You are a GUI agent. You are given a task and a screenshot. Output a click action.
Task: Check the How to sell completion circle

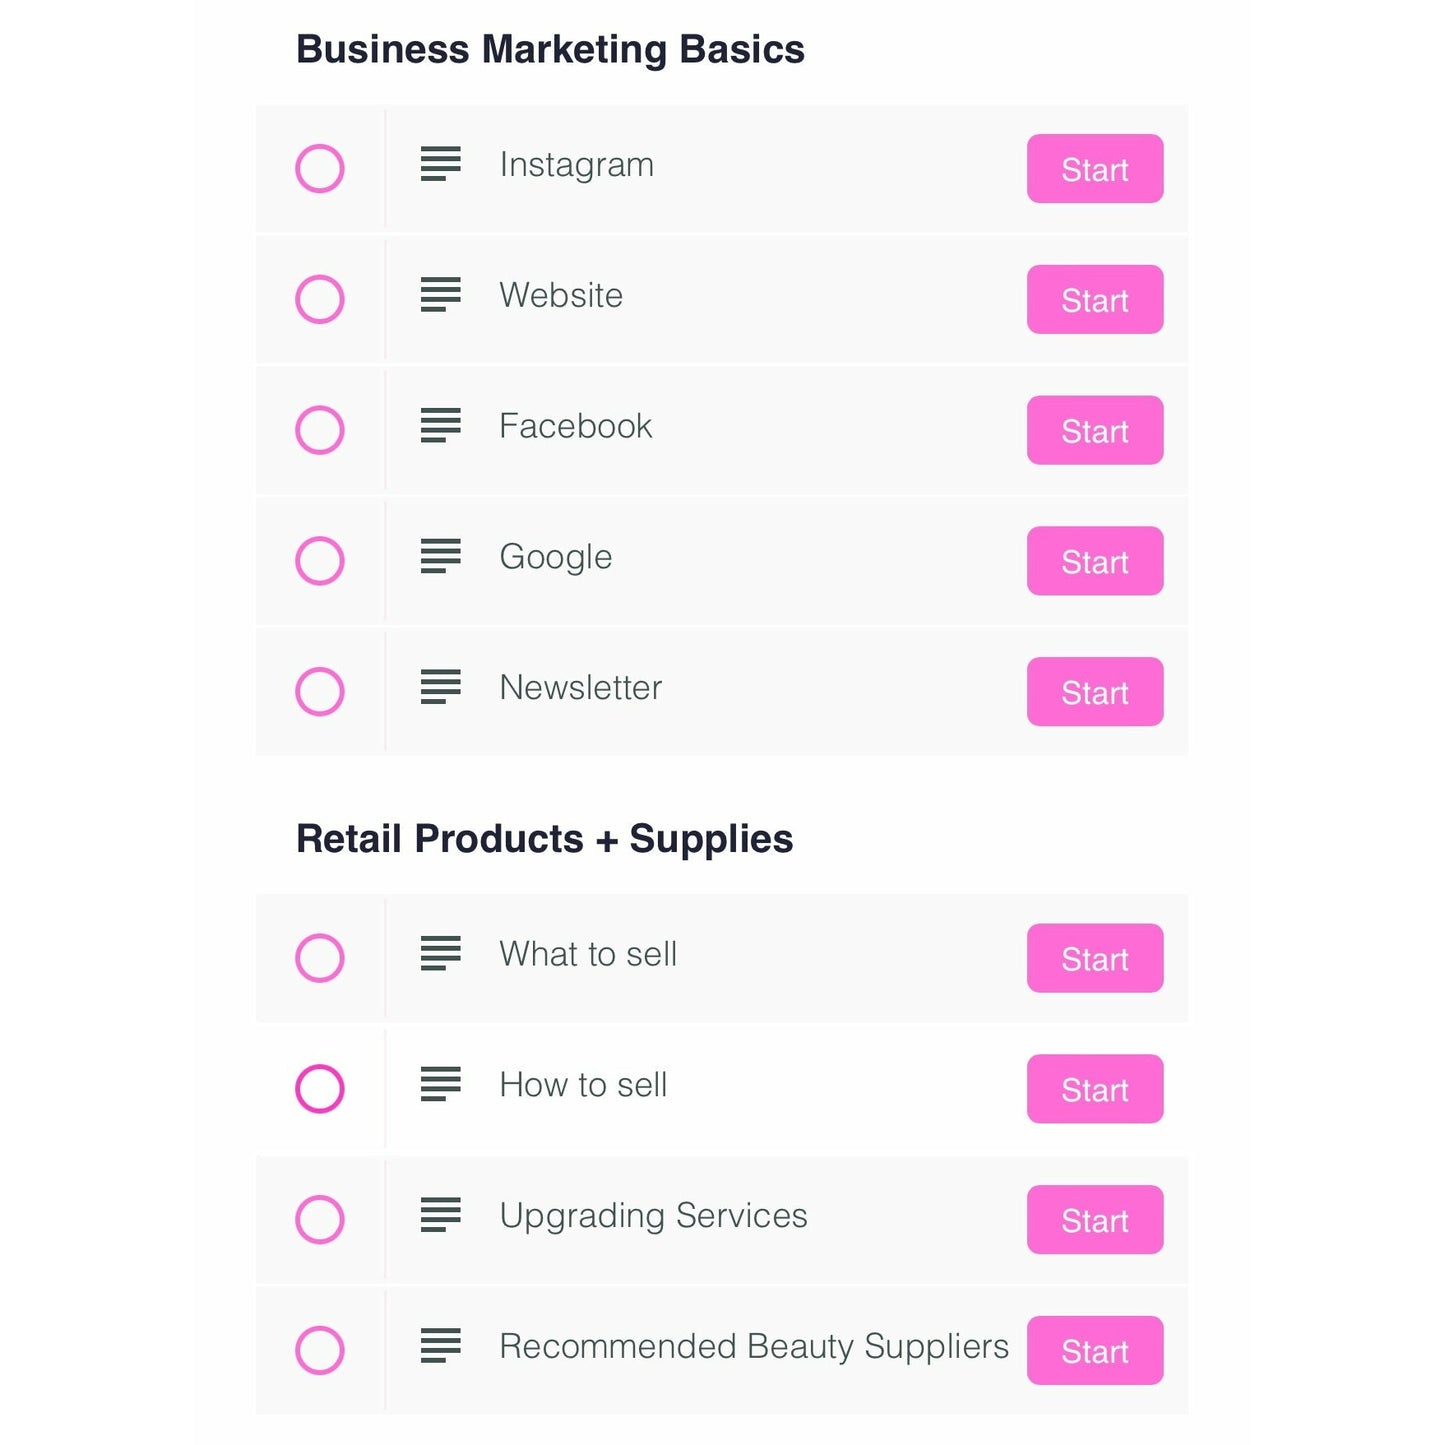[320, 1088]
